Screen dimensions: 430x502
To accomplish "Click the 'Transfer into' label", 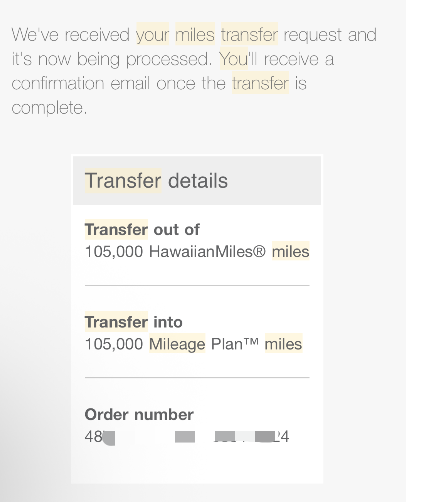I will (x=134, y=322).
